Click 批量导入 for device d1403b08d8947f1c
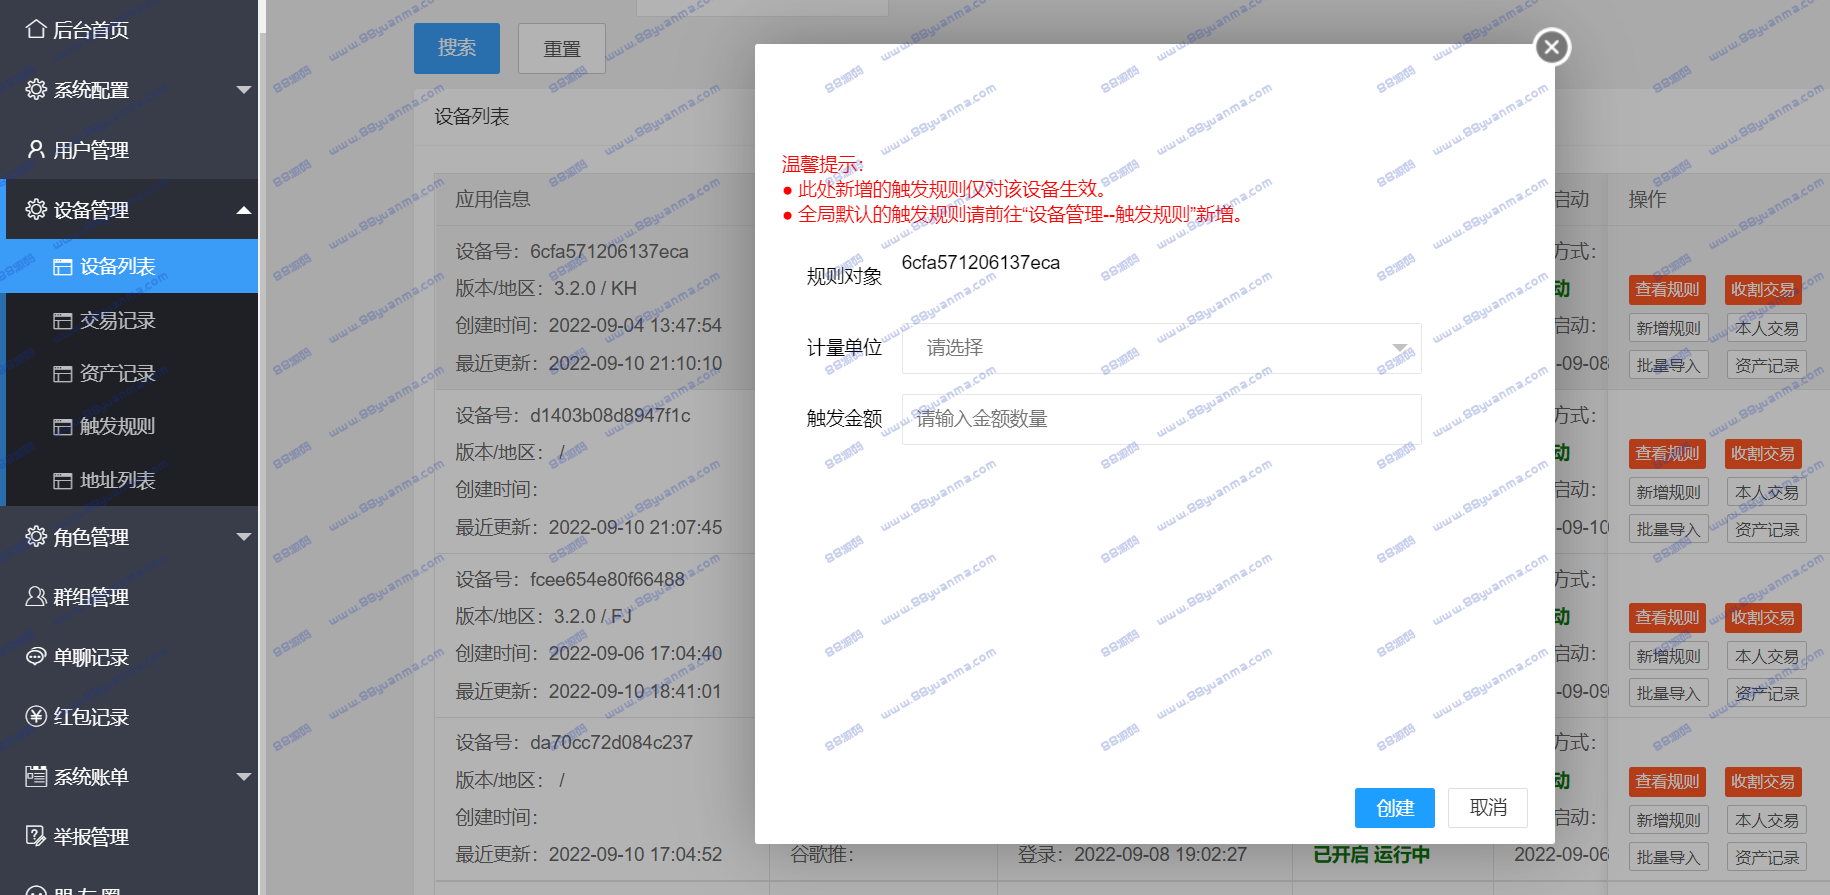Image resolution: width=1830 pixels, height=895 pixels. pos(1668,529)
